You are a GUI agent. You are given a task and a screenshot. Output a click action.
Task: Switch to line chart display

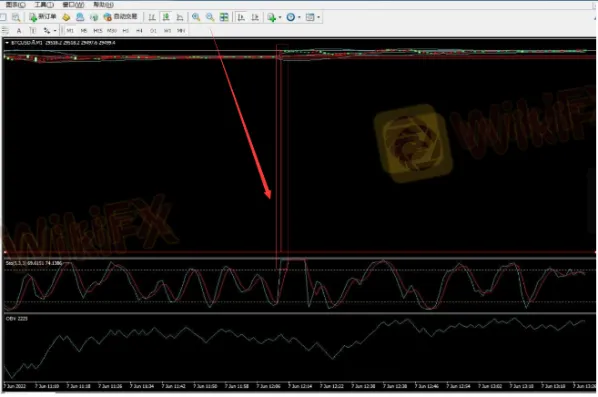click(x=180, y=17)
